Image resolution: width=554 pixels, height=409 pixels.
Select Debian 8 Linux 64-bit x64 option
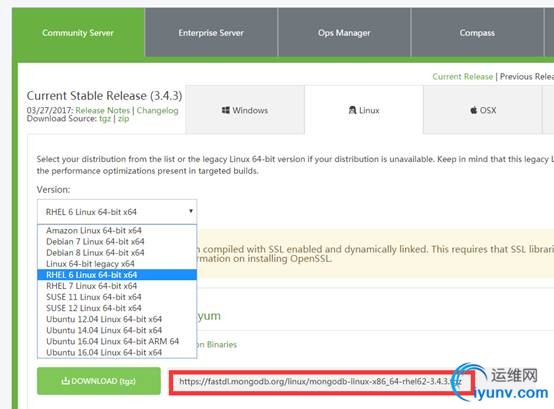(x=117, y=253)
